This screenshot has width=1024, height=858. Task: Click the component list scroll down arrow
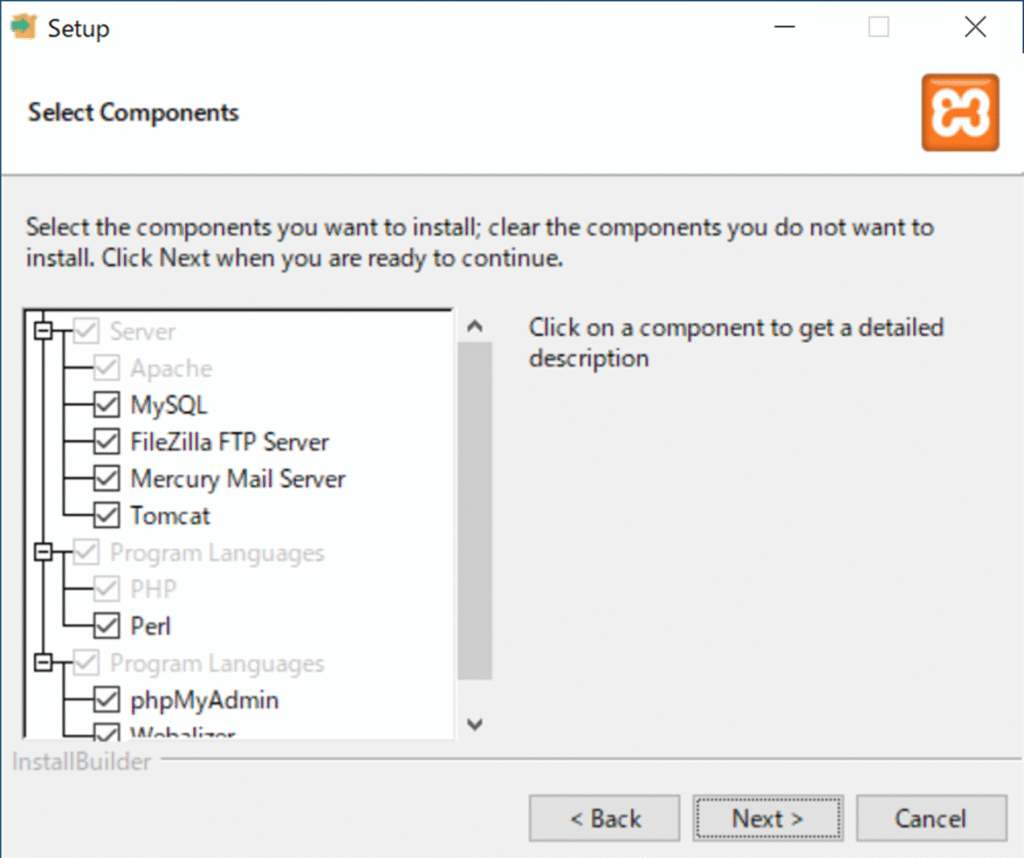click(x=475, y=724)
